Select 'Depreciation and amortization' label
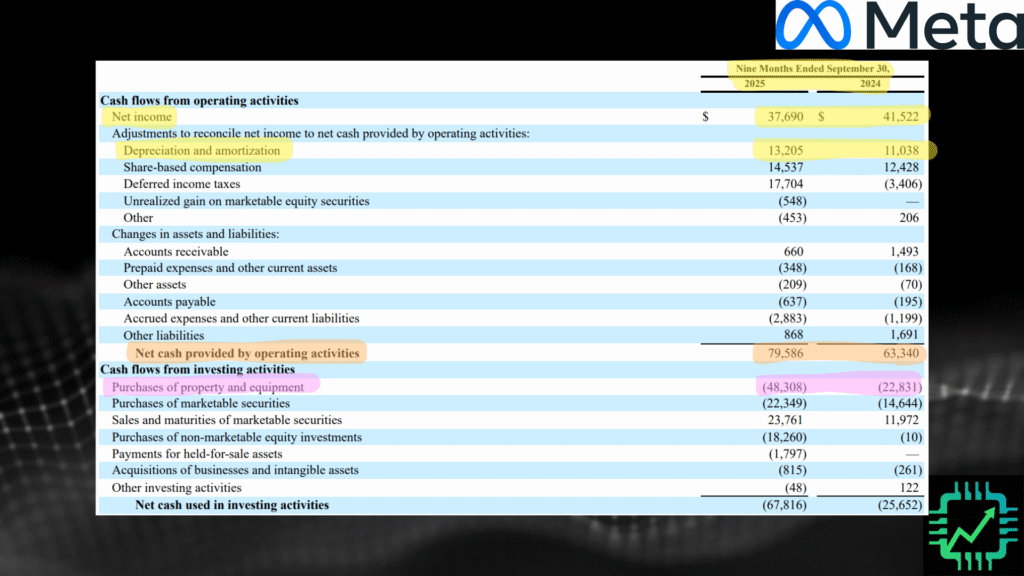Viewport: 1024px width, 576px height. pos(202,151)
